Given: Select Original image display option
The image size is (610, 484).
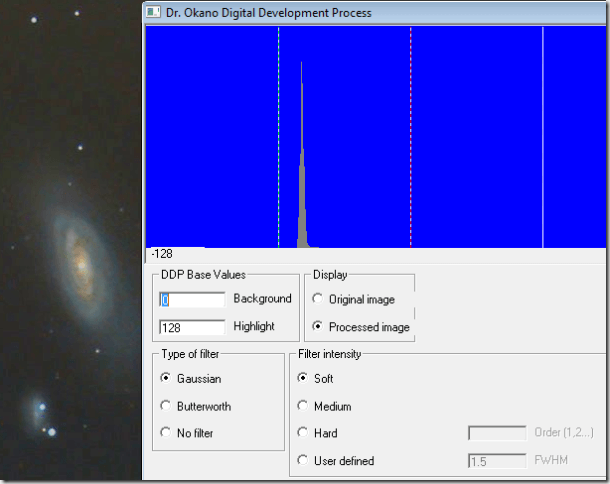Looking at the screenshot, I should click(318, 299).
